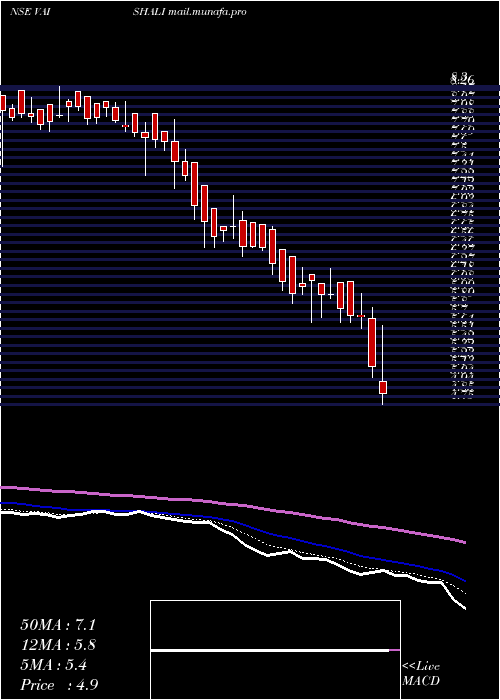500x700 pixels.
Task: Click the MACD panel white signal line
Action: click(x=270, y=650)
